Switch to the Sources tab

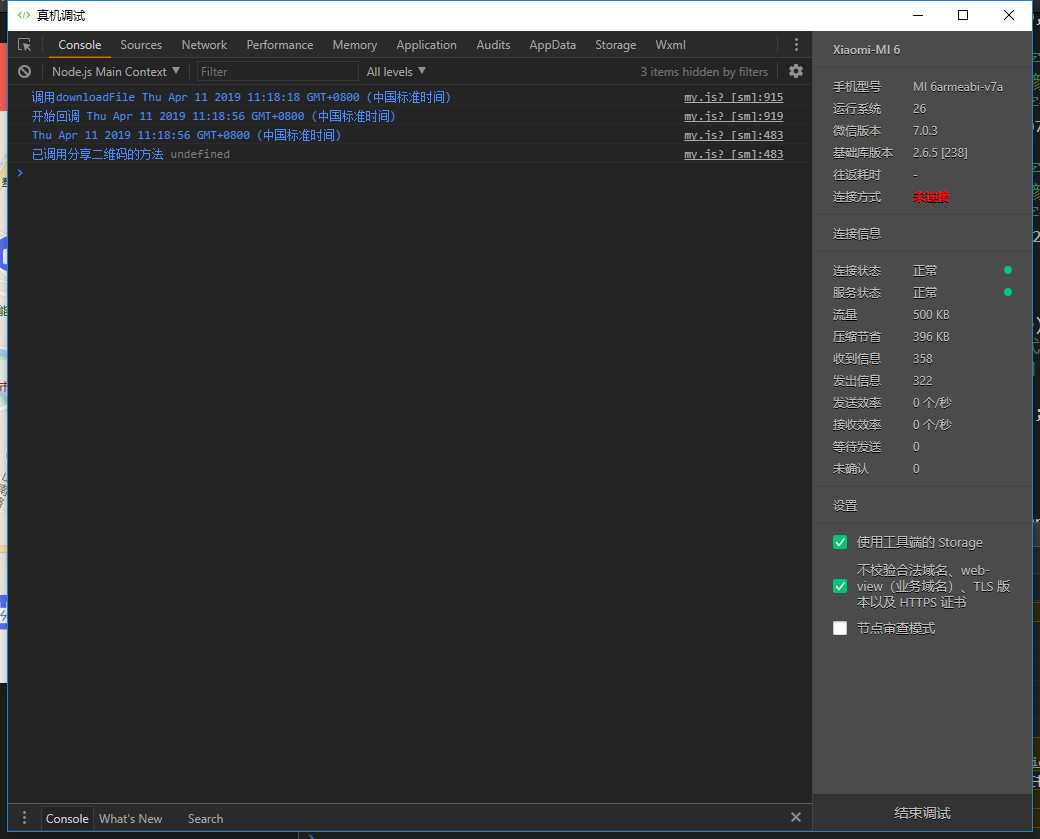(x=141, y=45)
